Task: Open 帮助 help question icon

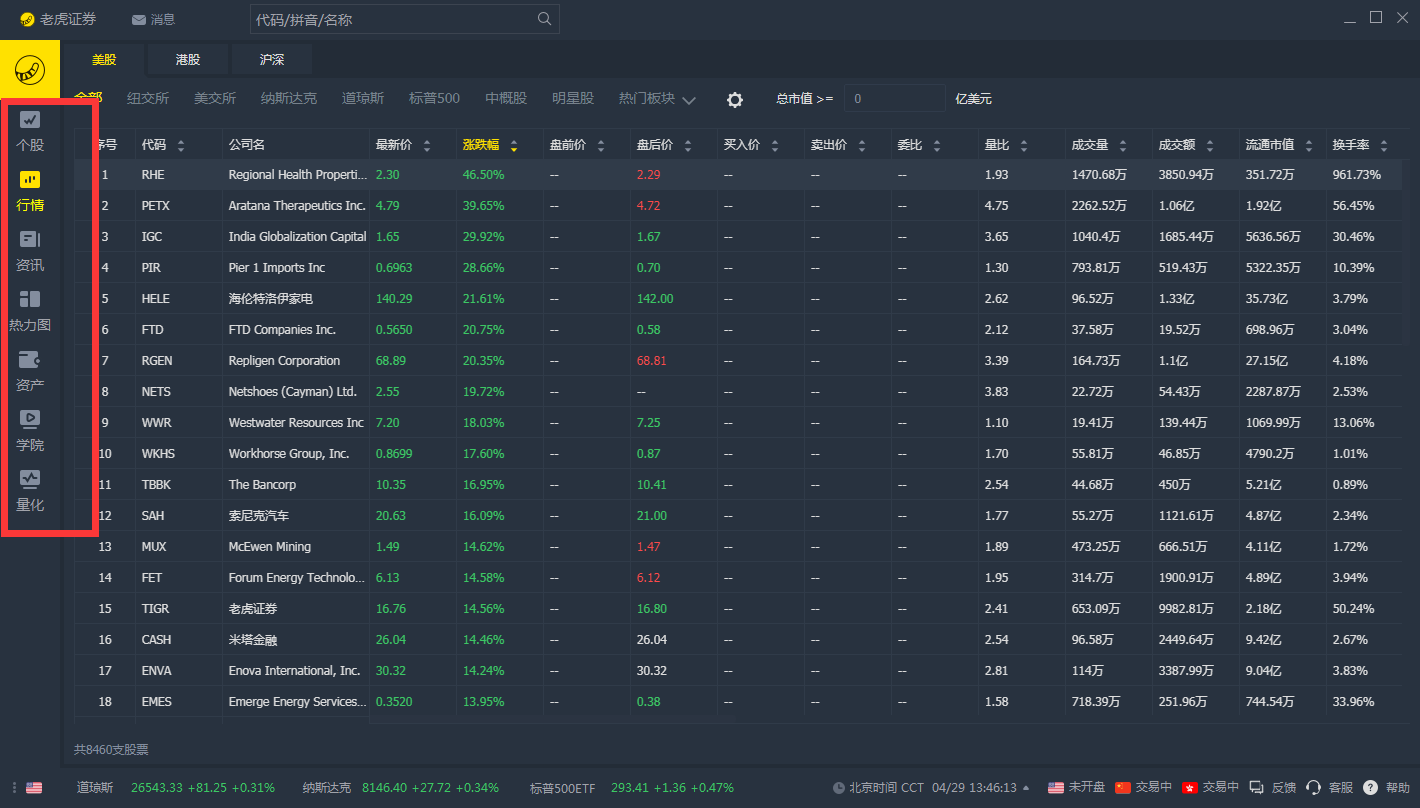Action: [x=1370, y=787]
